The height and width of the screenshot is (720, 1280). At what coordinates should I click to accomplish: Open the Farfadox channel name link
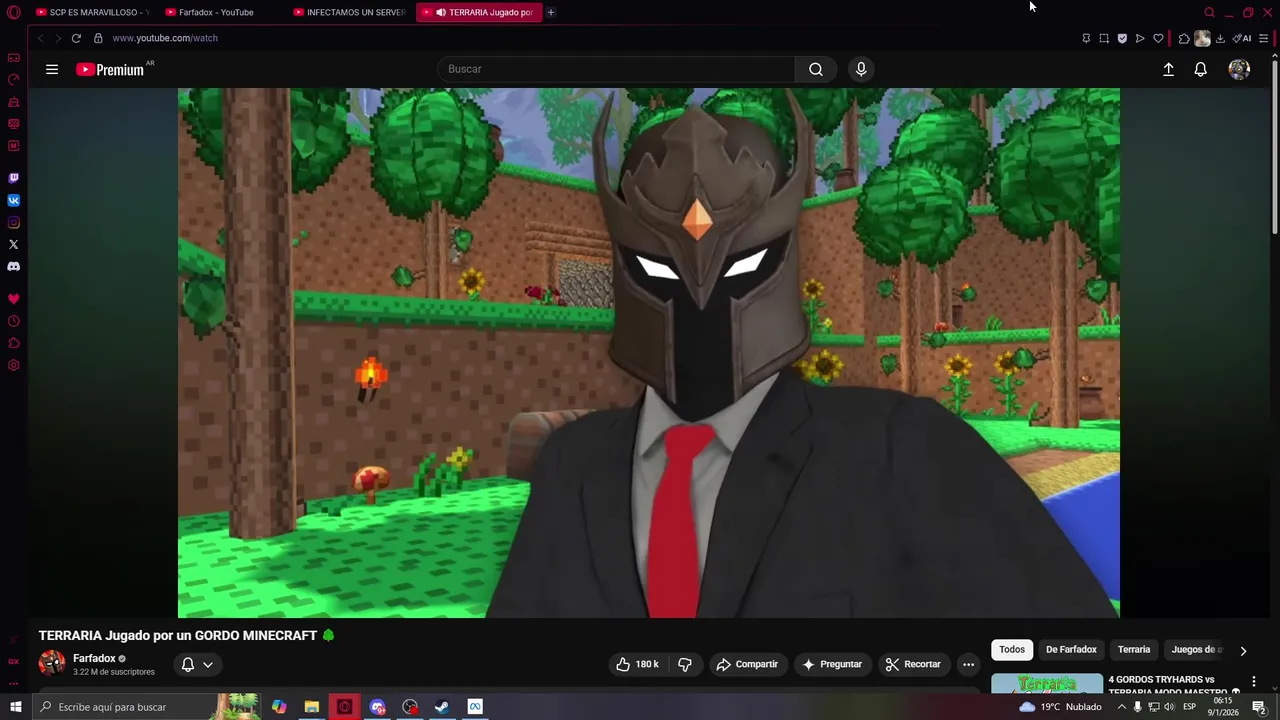coord(94,658)
